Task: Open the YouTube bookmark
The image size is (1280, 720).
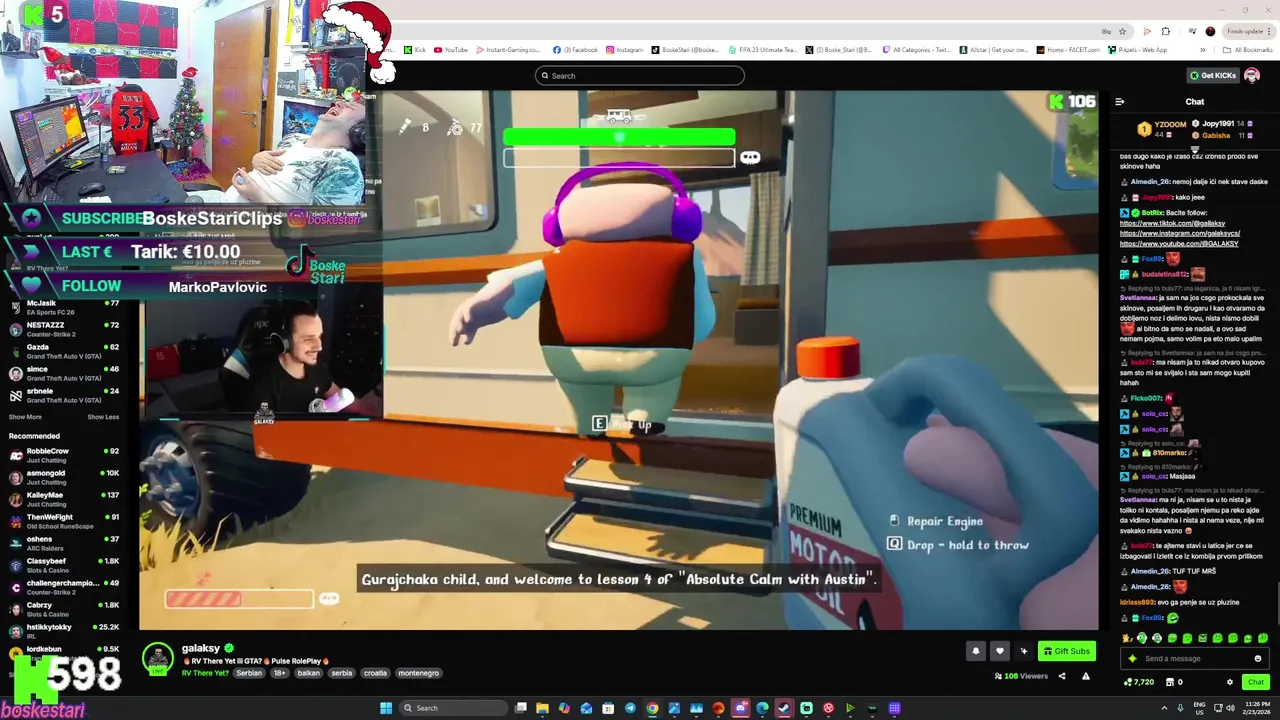Action: (x=451, y=50)
